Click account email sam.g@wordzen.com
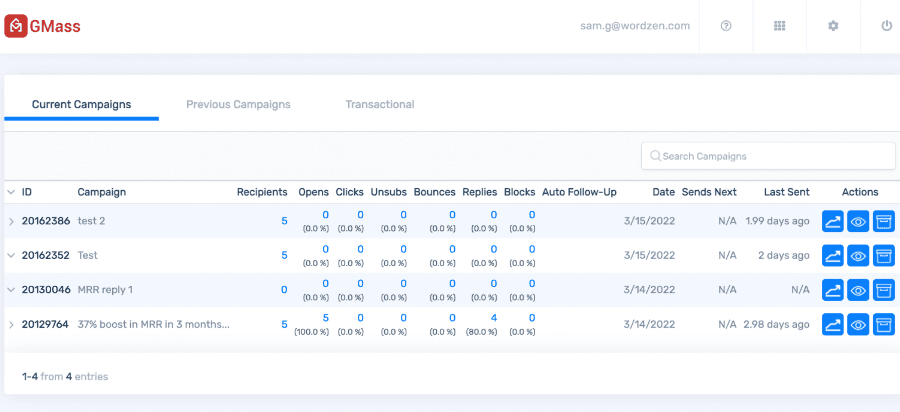The height and width of the screenshot is (412, 900). pos(635,26)
